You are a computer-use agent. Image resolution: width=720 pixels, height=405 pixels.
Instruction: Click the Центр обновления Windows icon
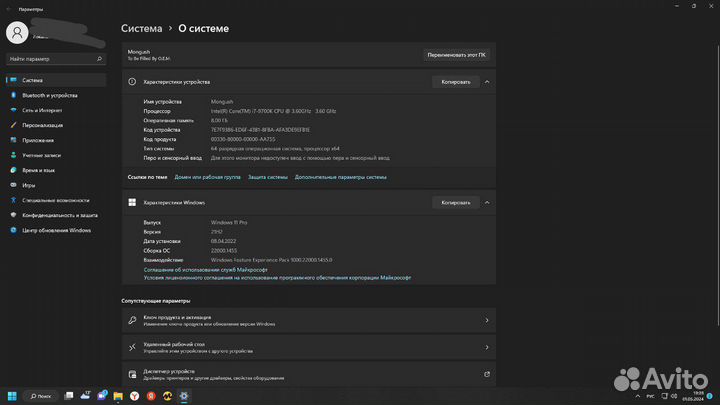[13, 230]
